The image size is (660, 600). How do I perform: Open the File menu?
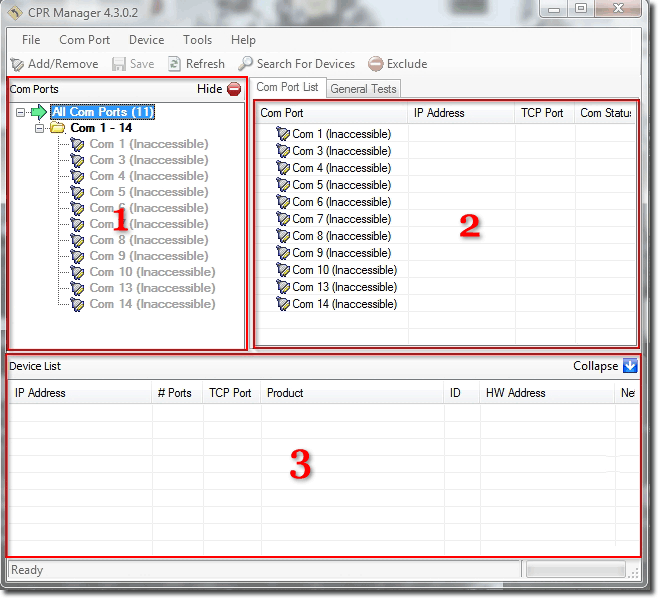(31, 40)
